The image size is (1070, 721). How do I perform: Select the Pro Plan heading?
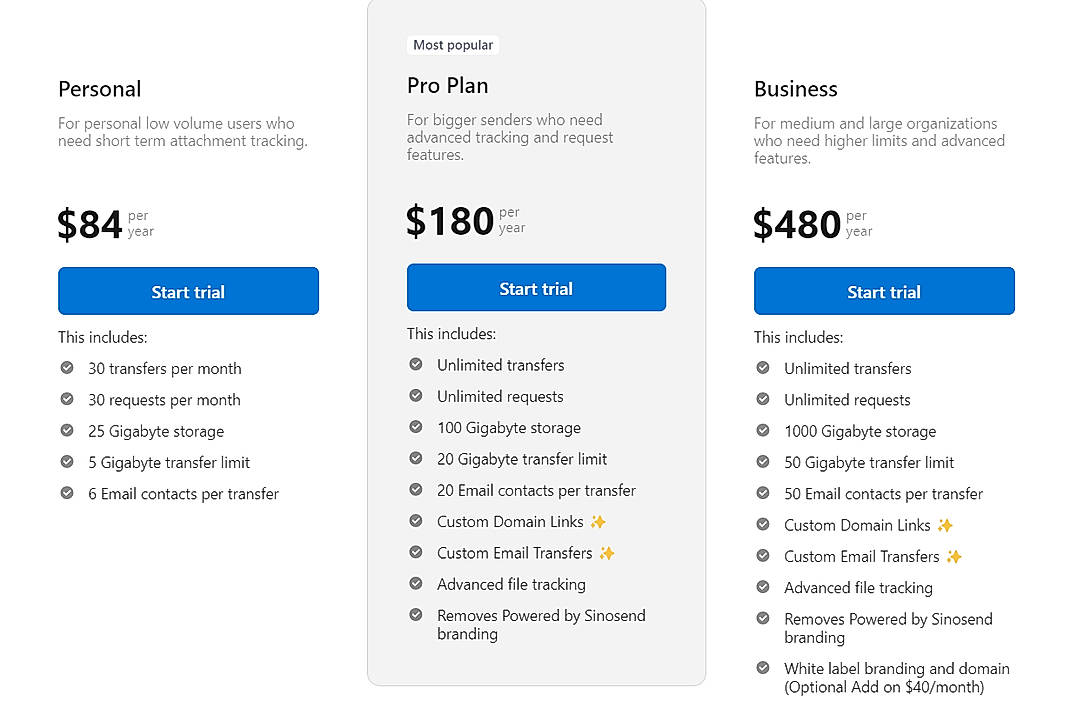coord(447,86)
